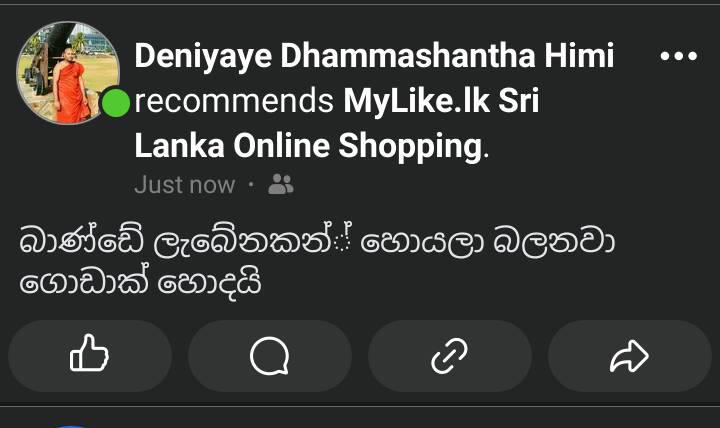Viewport: 720px width, 428px height.
Task: Click the 'Himi' word in the author name
Action: coord(579,56)
